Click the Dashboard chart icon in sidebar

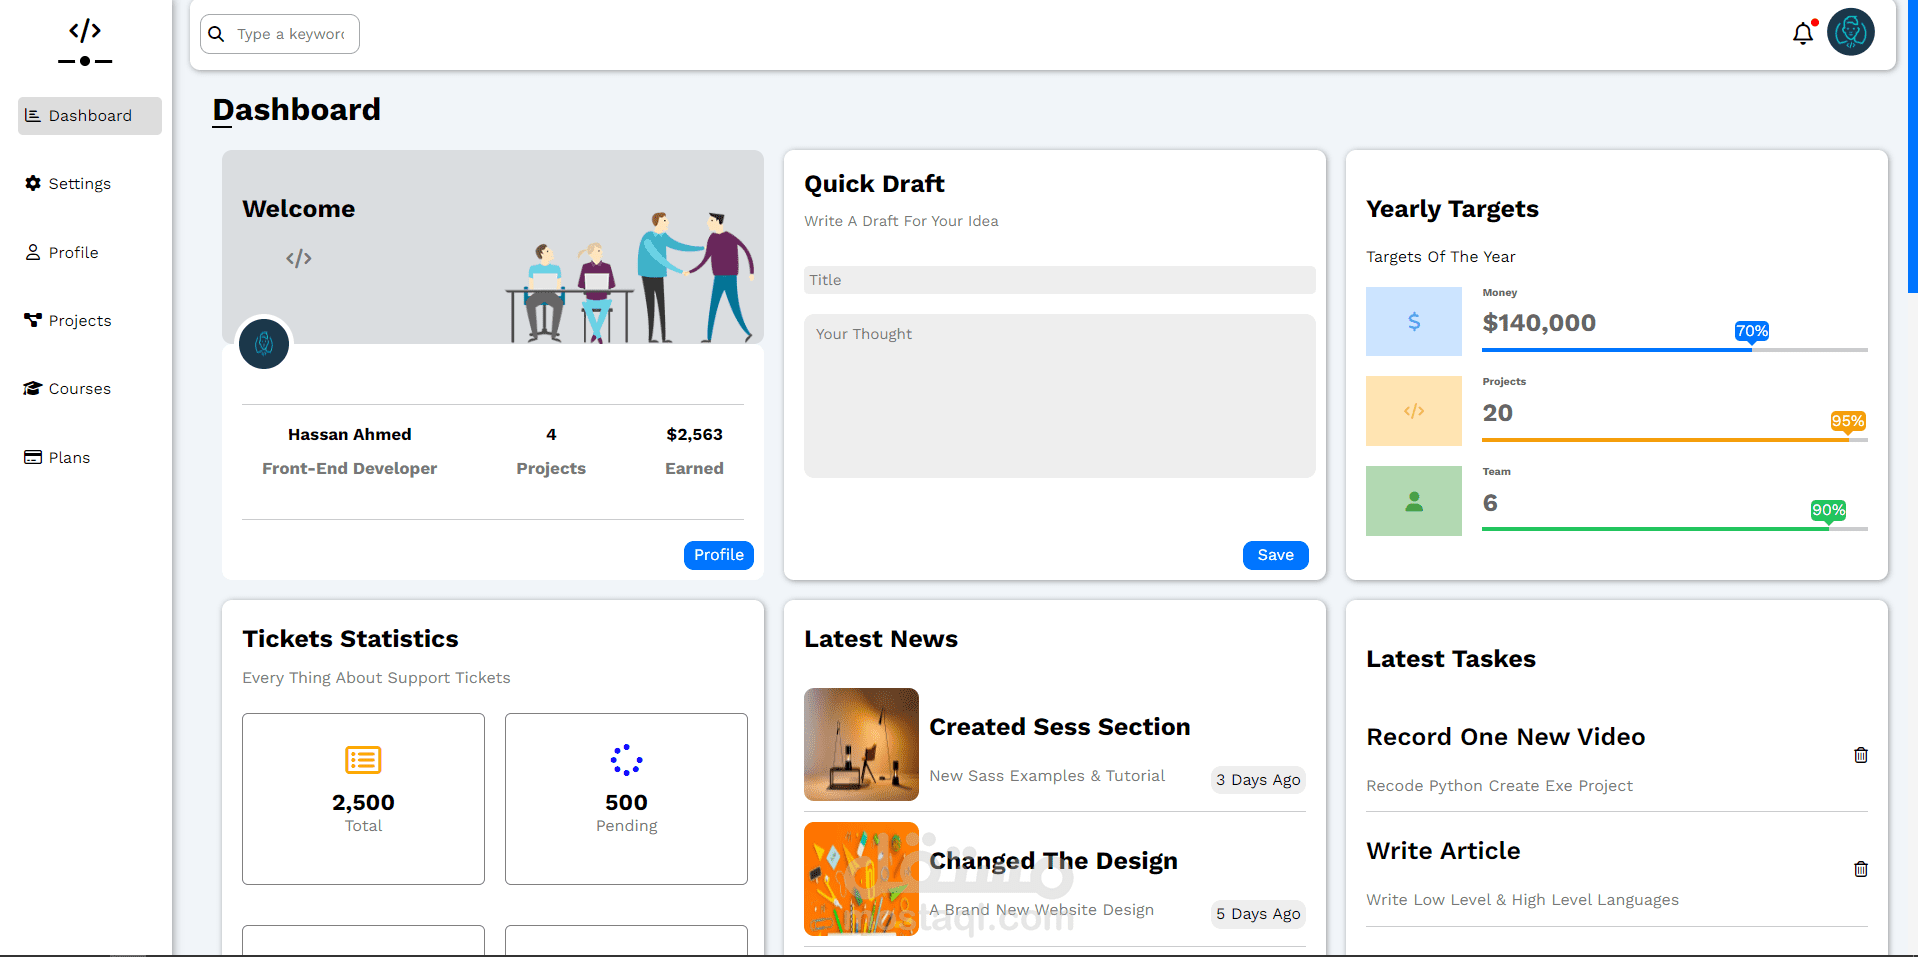[33, 116]
